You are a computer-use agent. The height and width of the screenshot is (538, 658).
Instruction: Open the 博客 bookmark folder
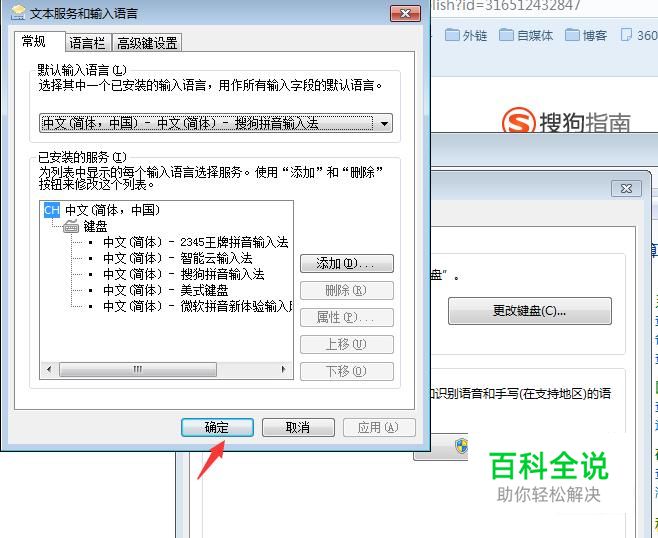(586, 35)
